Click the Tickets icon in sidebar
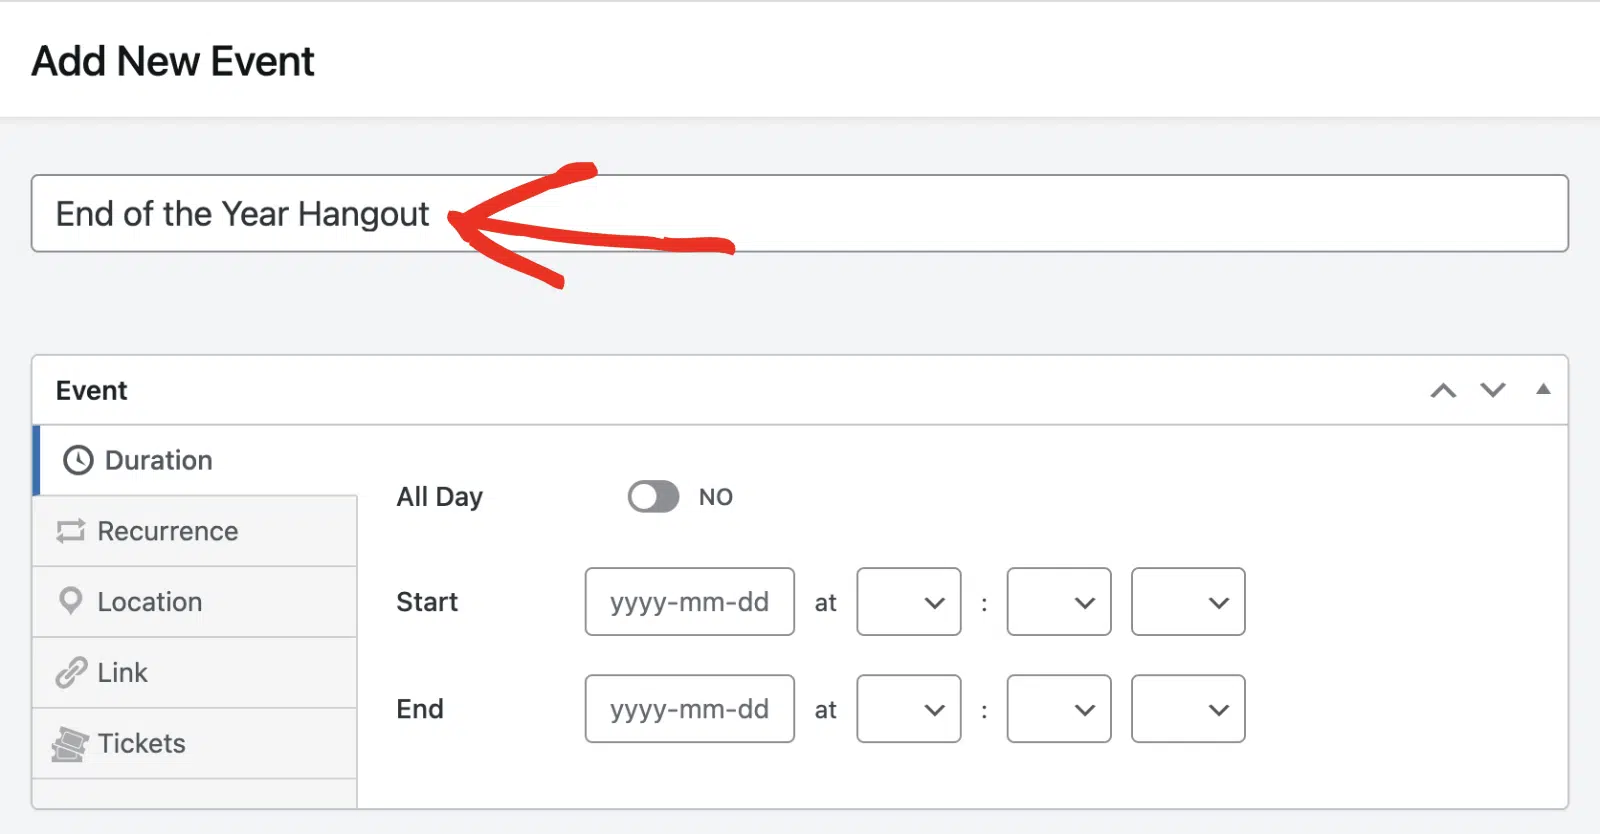Screen dimensions: 1600x834 (x=70, y=744)
